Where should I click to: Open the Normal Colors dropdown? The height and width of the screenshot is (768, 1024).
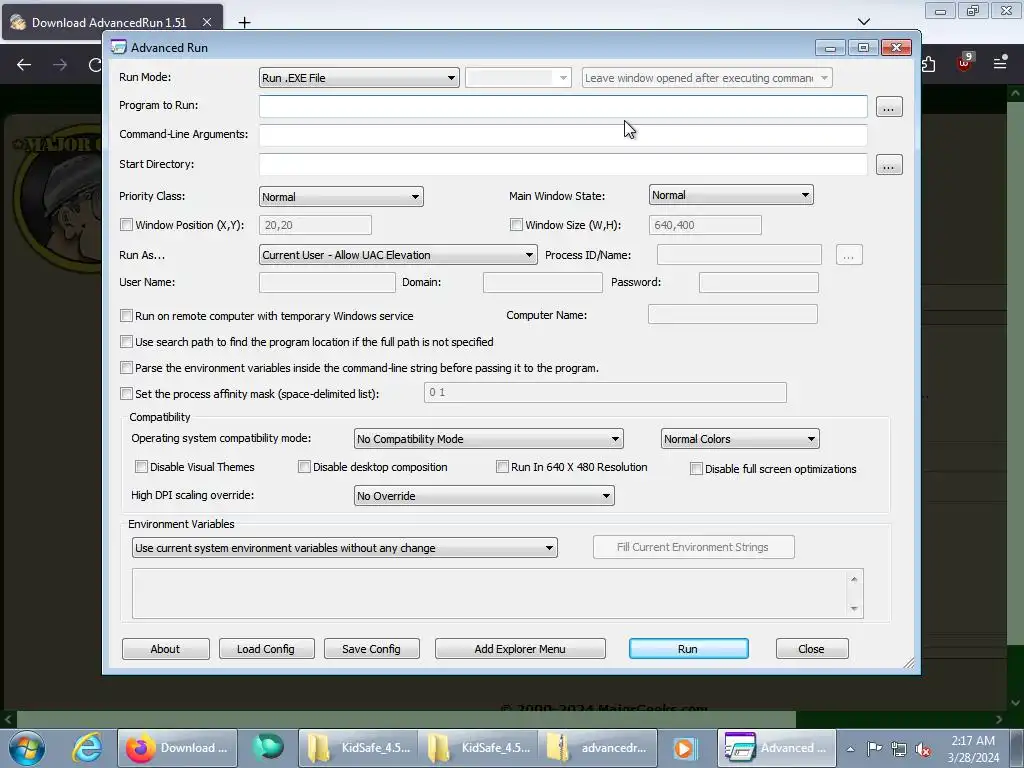point(740,439)
